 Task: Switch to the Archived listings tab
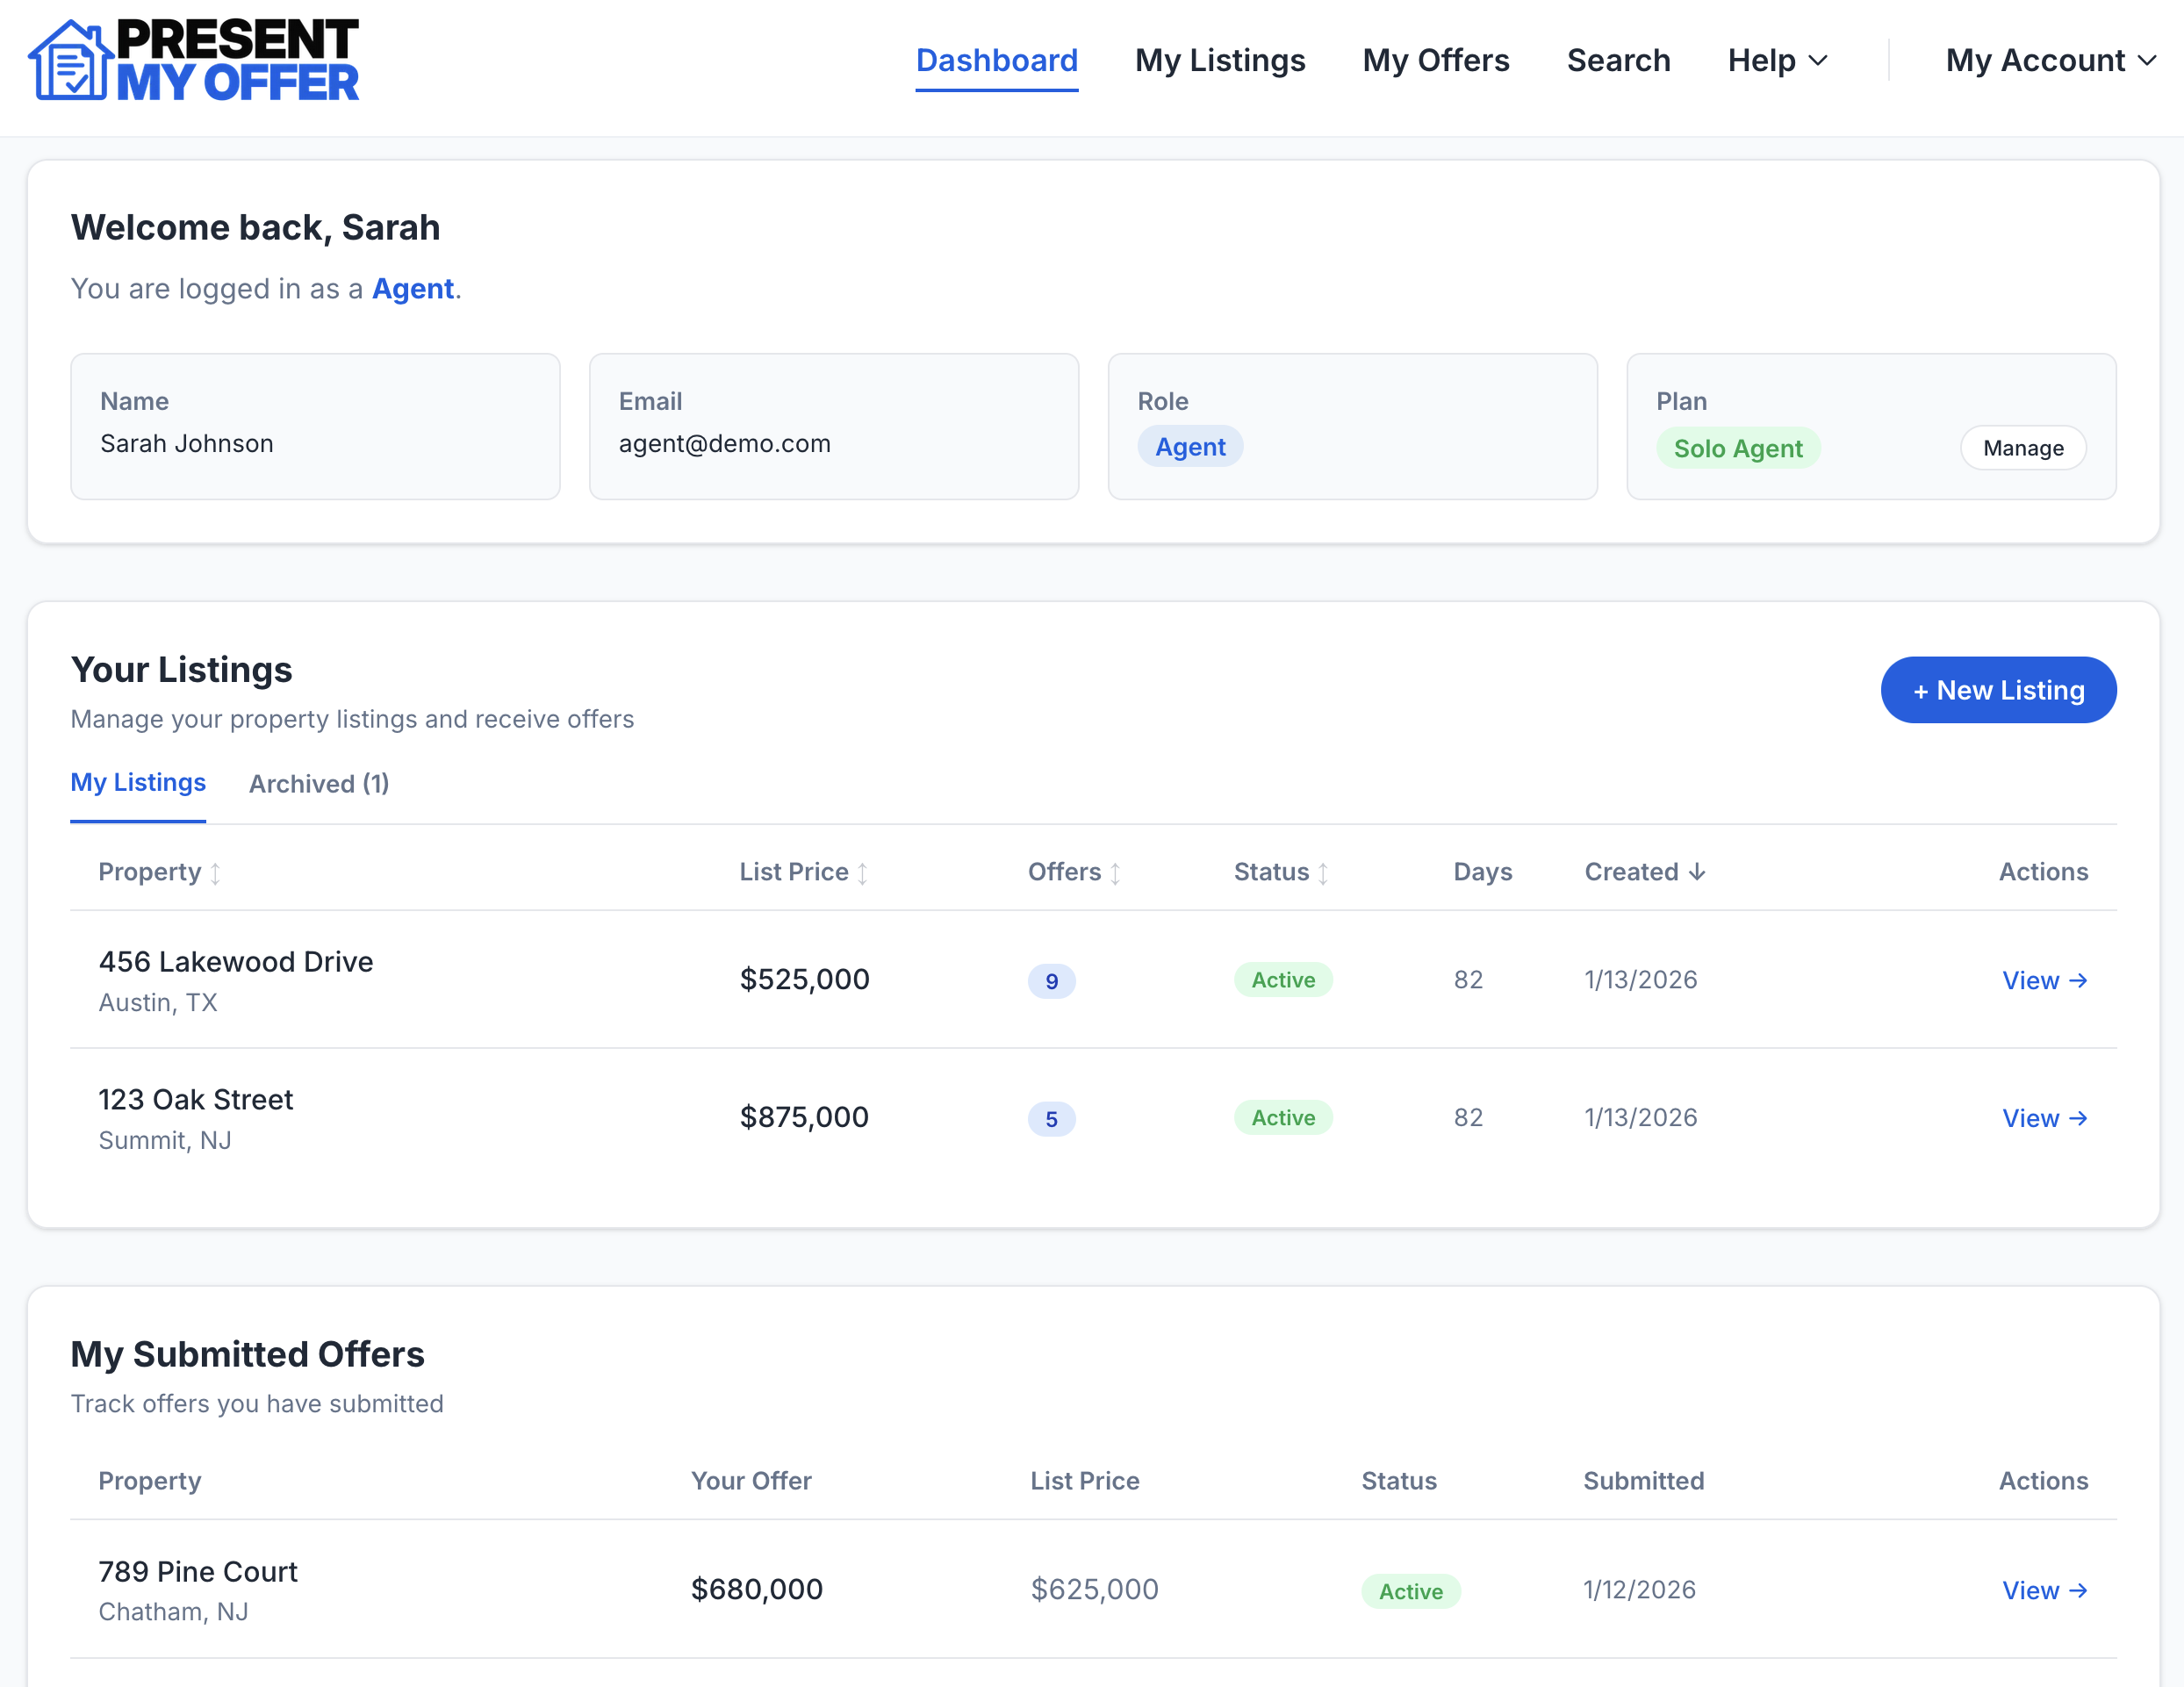coord(318,783)
